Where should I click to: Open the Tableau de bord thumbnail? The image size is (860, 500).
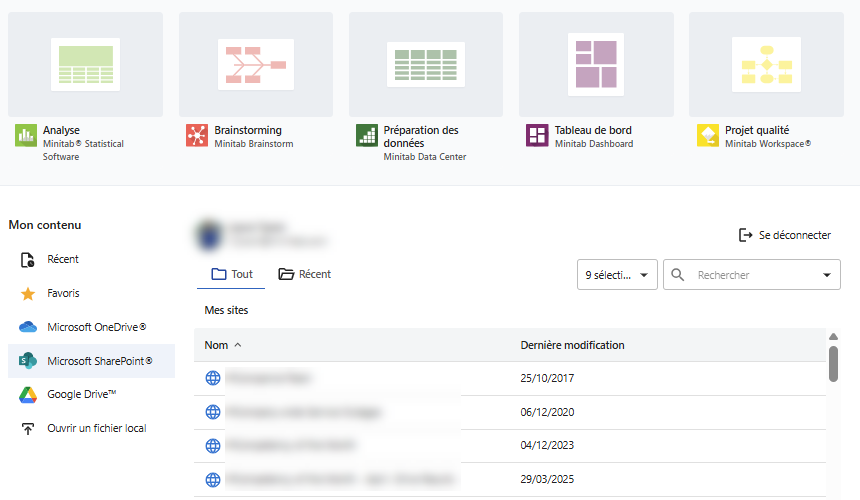(x=596, y=64)
